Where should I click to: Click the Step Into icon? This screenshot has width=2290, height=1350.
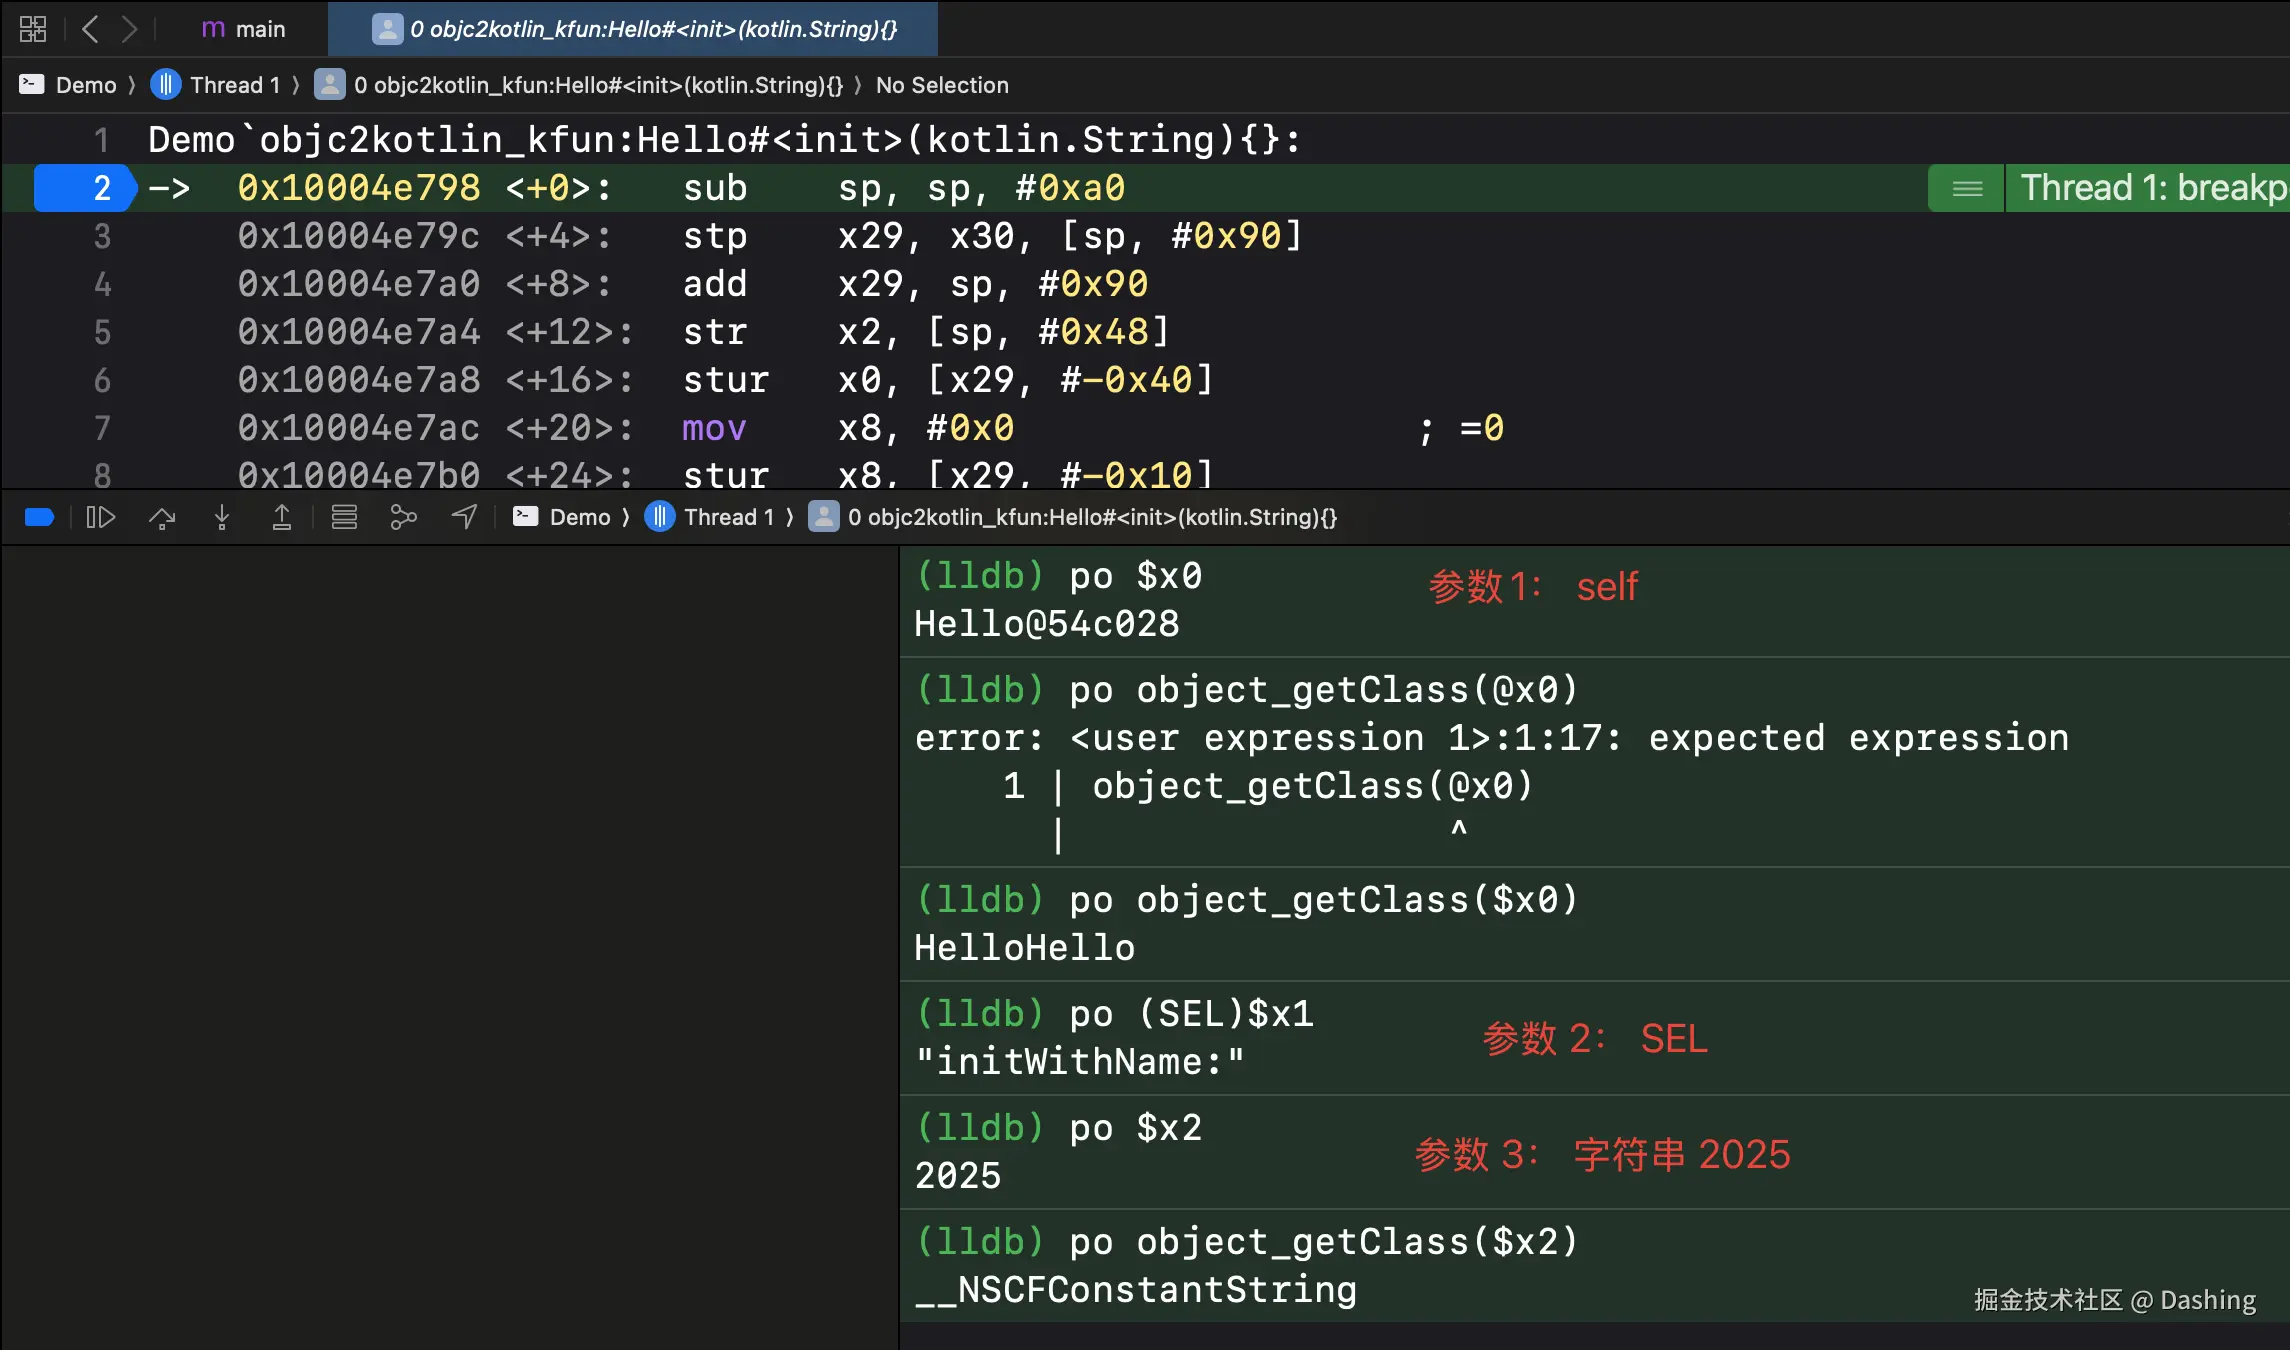(x=222, y=517)
